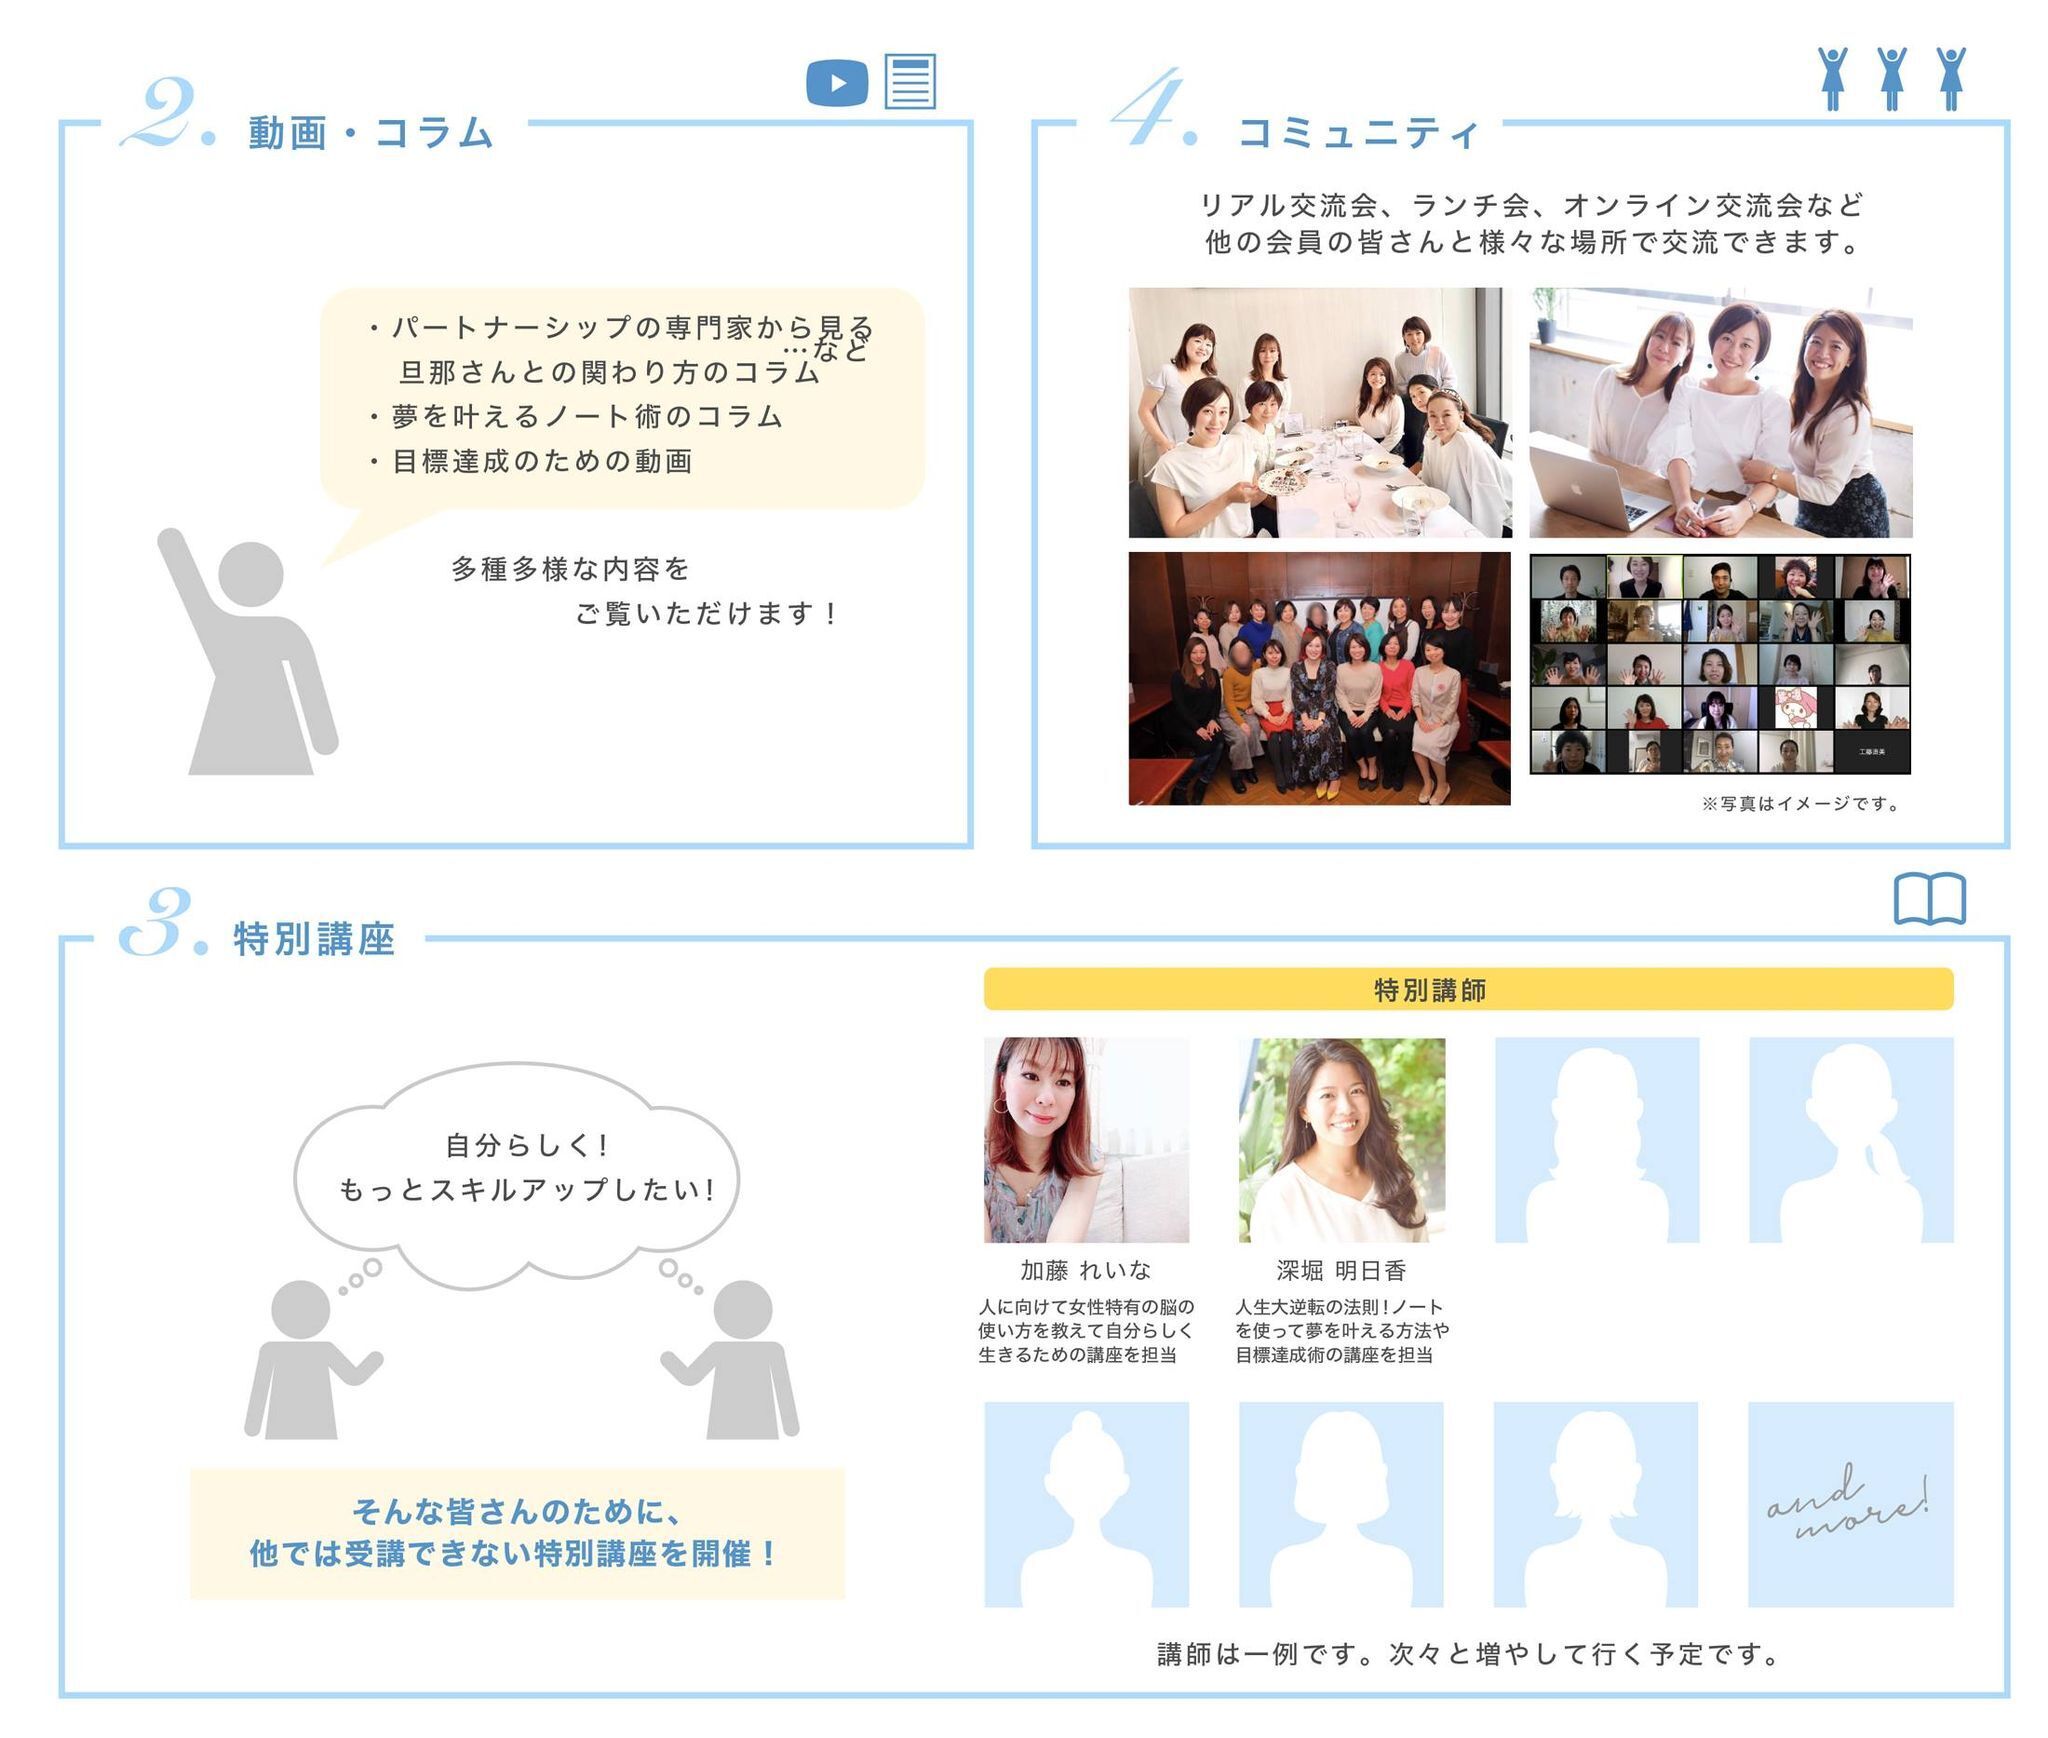This screenshot has width=2048, height=1738.
Task: Click the lecturer photo above 加藤 れいな
Action: point(1086,1139)
